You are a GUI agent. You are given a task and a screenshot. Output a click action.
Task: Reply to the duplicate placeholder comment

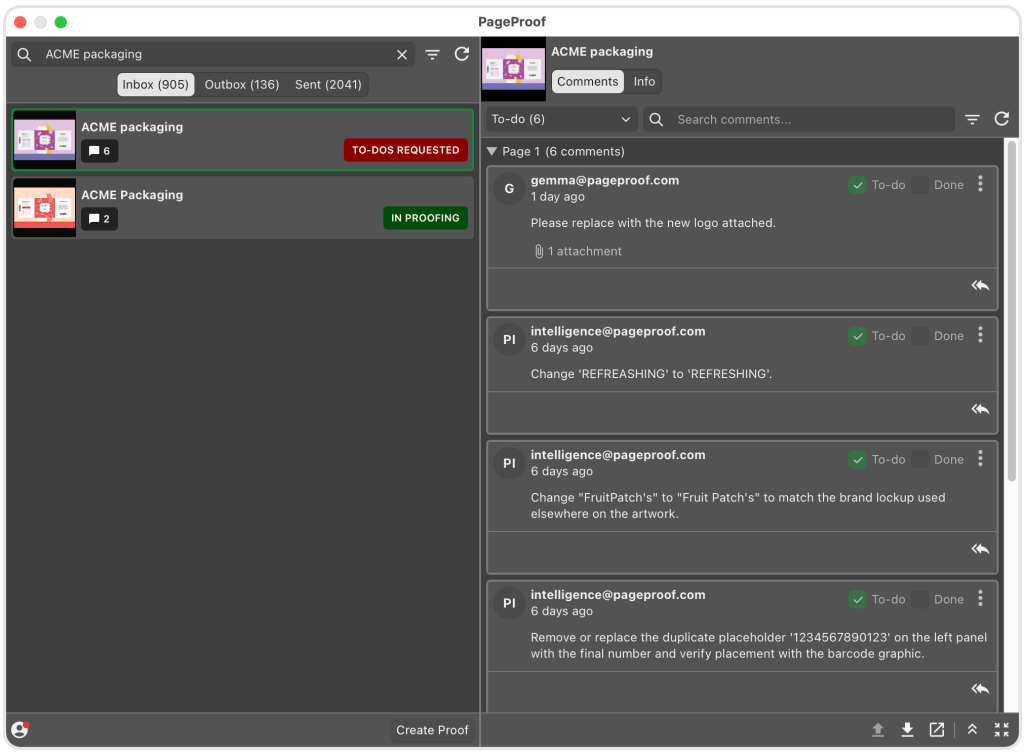[x=980, y=689]
